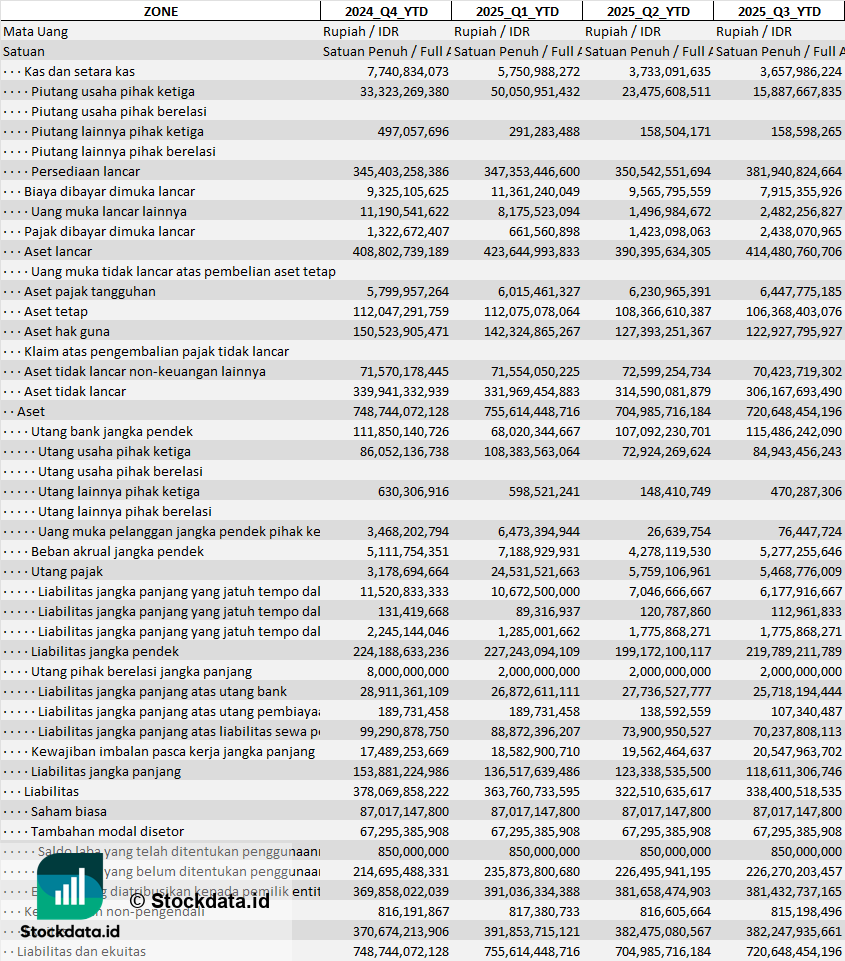The height and width of the screenshot is (961, 845).
Task: Select Kas dan setara kas value 7,740,834,073
Action: 408,72
